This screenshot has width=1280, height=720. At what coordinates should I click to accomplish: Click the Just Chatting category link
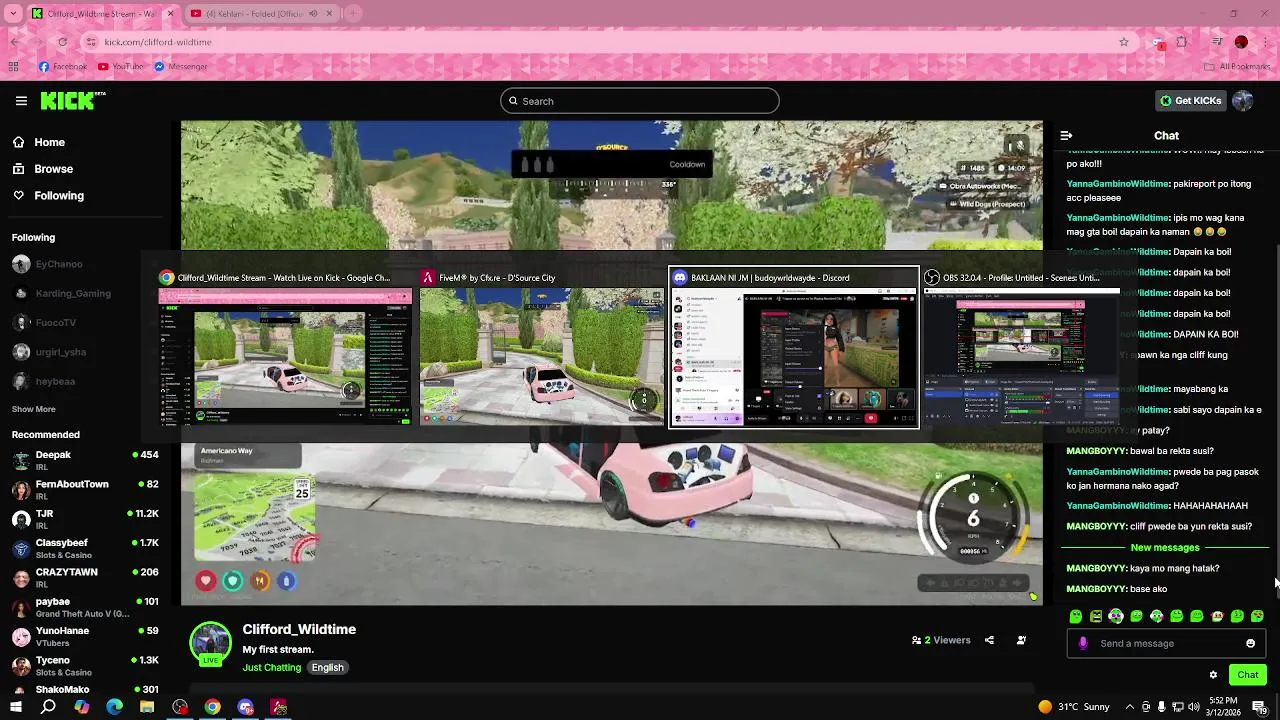271,667
